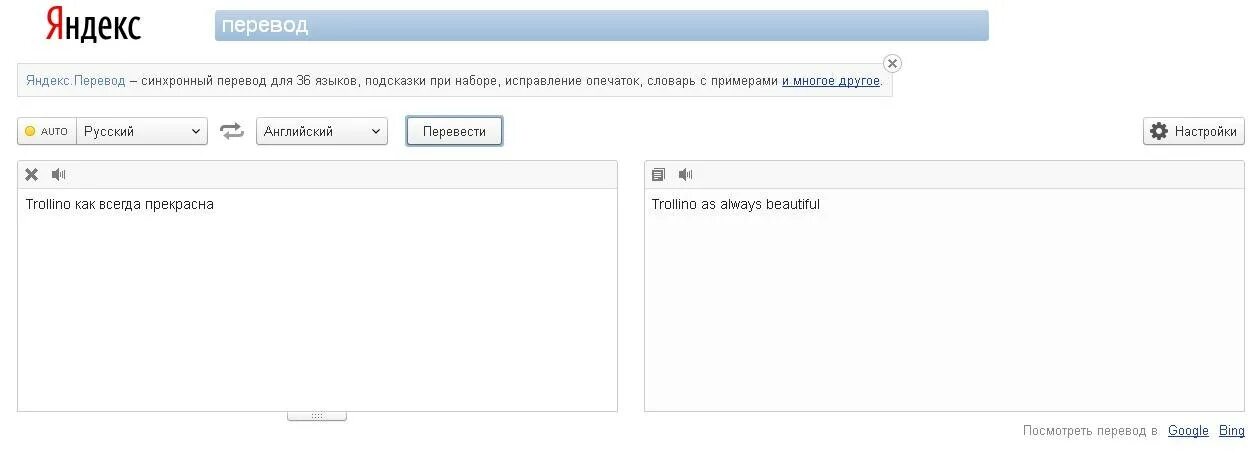Image resolution: width=1253 pixels, height=468 pixels.
Task: Clear the source text with the X icon
Action: click(x=32, y=174)
